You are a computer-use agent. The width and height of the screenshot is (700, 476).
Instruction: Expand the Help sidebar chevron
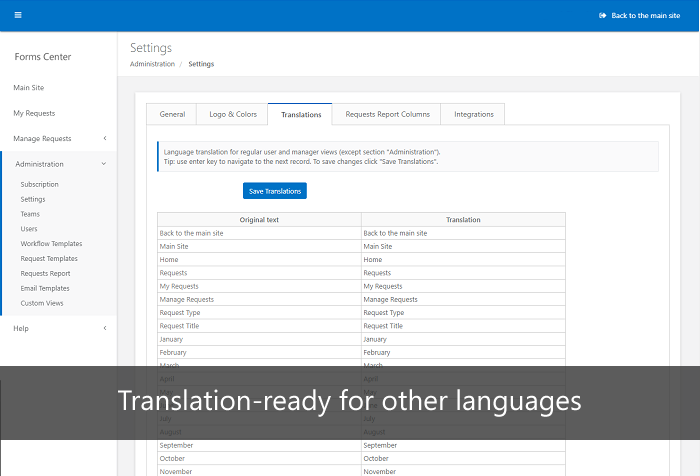pyautogui.click(x=105, y=328)
